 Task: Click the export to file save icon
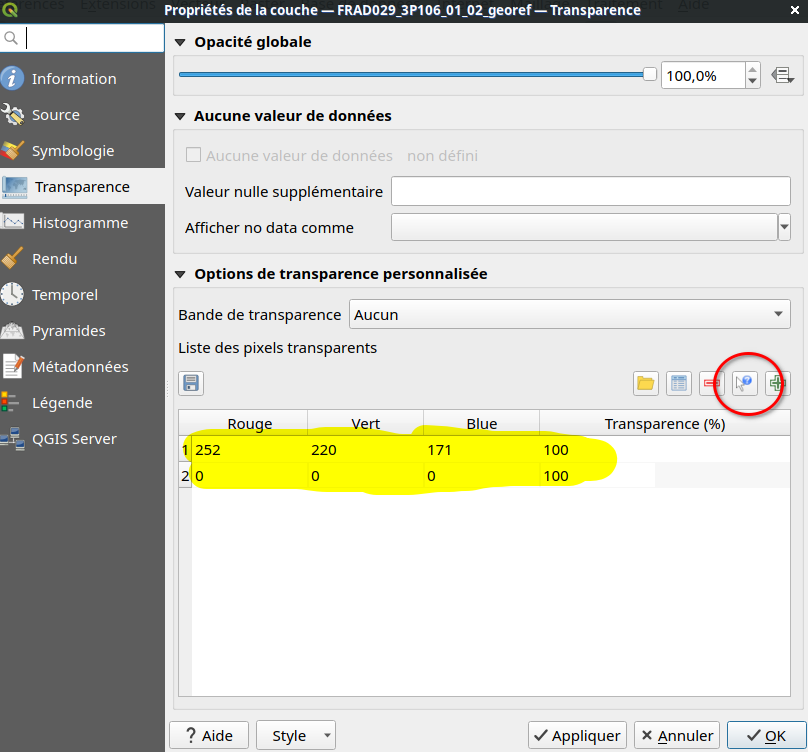tap(190, 383)
